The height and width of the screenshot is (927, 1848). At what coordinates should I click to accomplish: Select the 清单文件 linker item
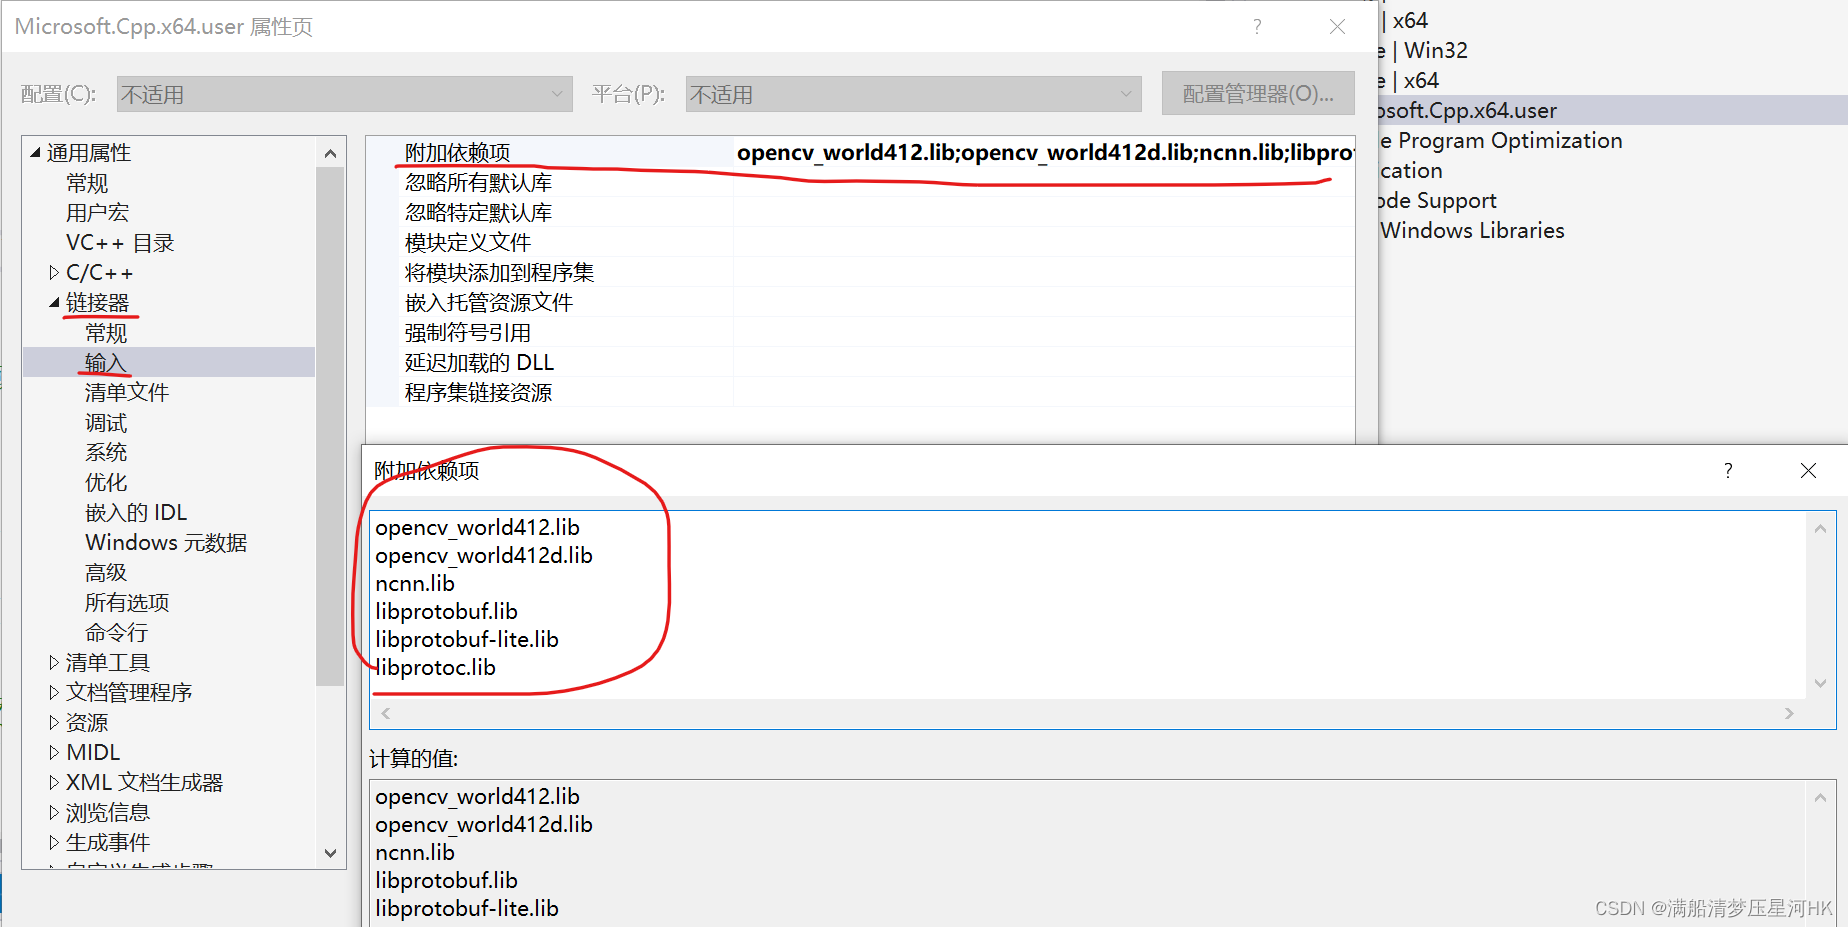[x=127, y=393]
